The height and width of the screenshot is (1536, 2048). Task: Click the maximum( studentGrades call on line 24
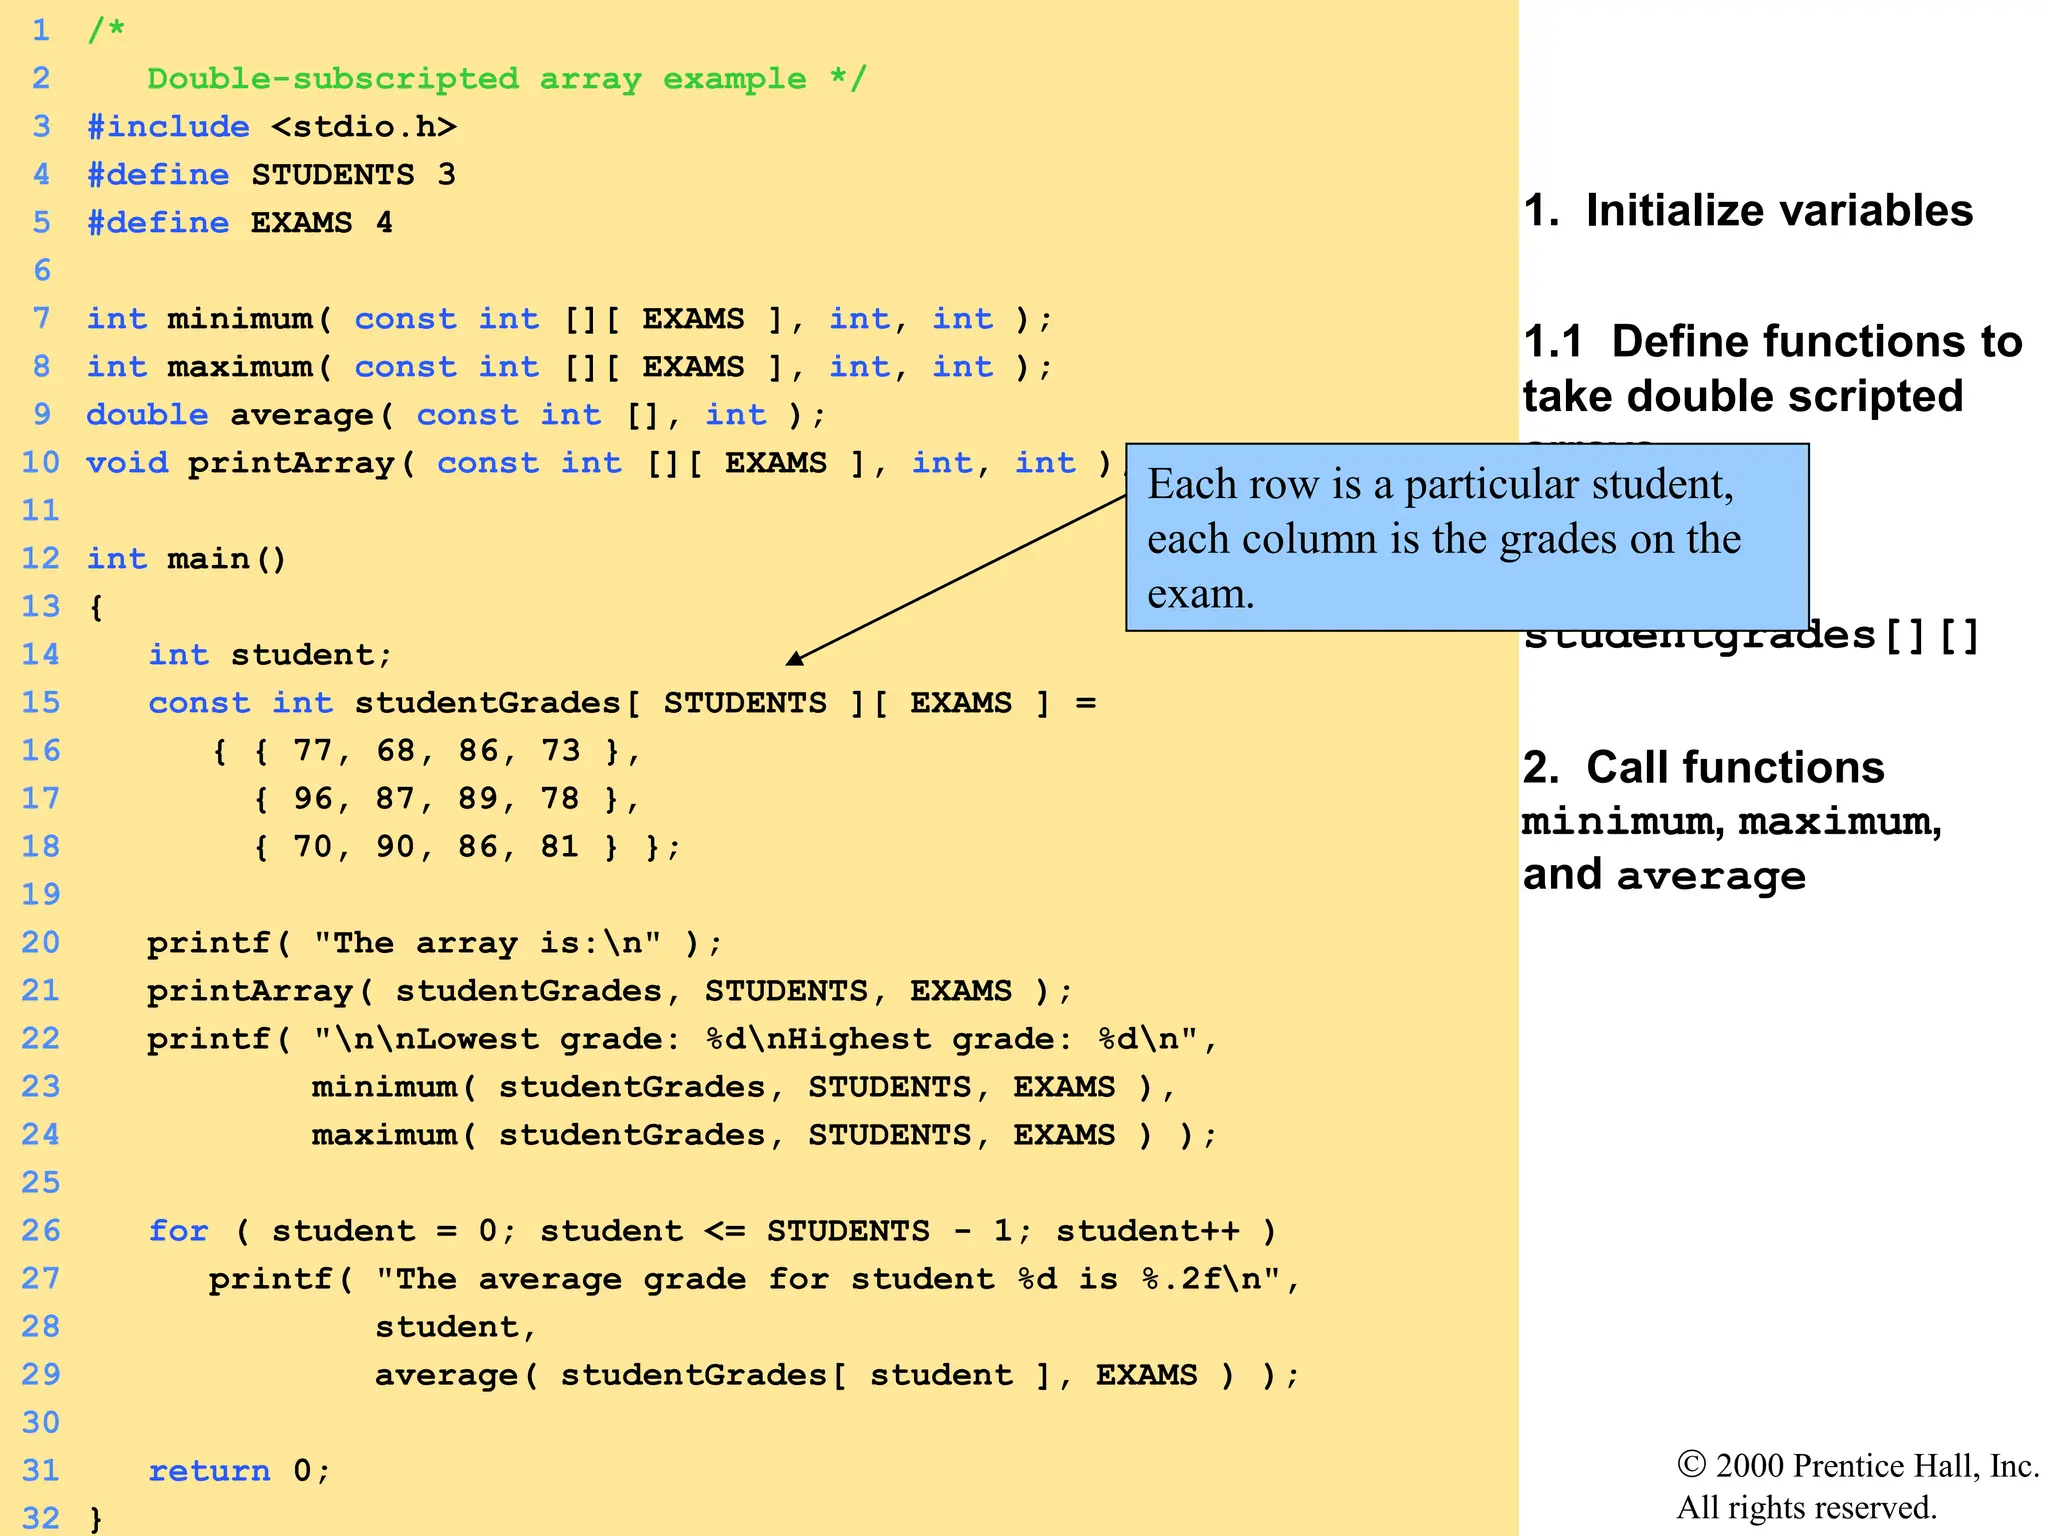[764, 1135]
